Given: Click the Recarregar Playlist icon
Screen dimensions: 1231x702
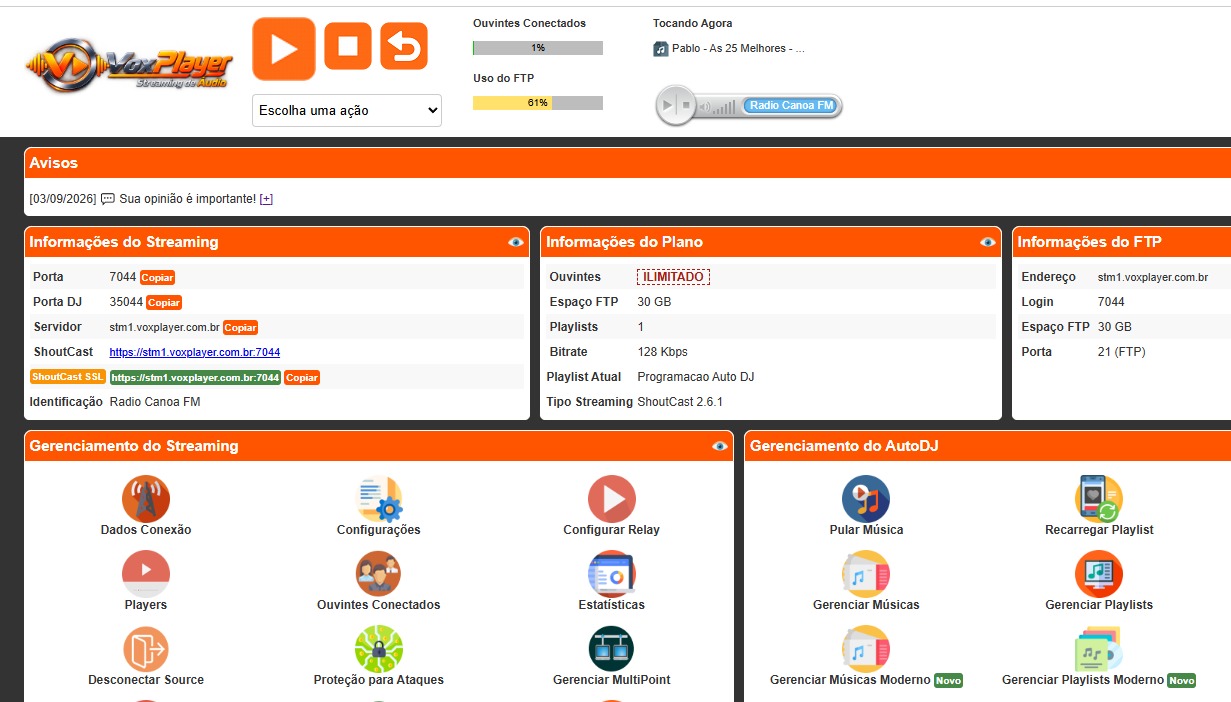Looking at the screenshot, I should [x=1099, y=498].
